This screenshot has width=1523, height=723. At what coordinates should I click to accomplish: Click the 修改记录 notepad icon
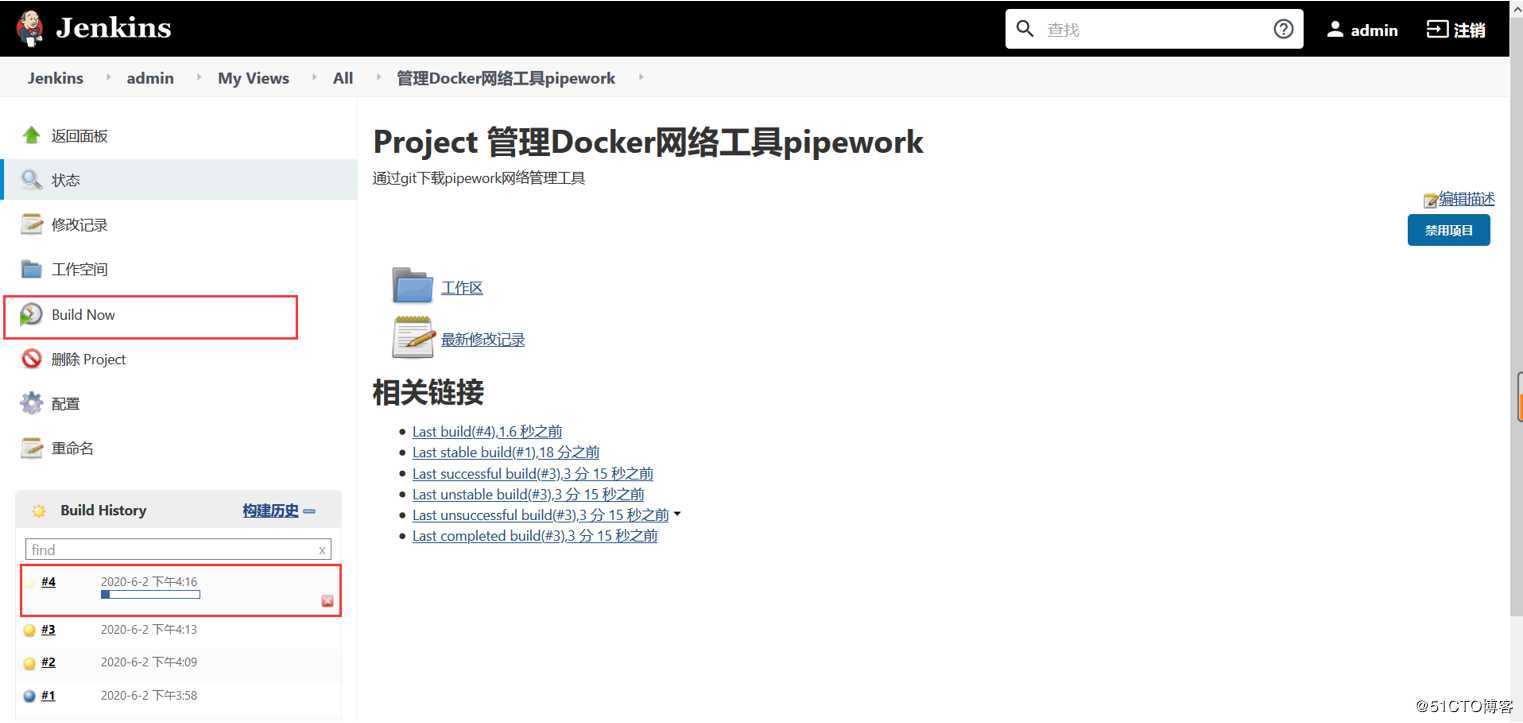point(32,224)
